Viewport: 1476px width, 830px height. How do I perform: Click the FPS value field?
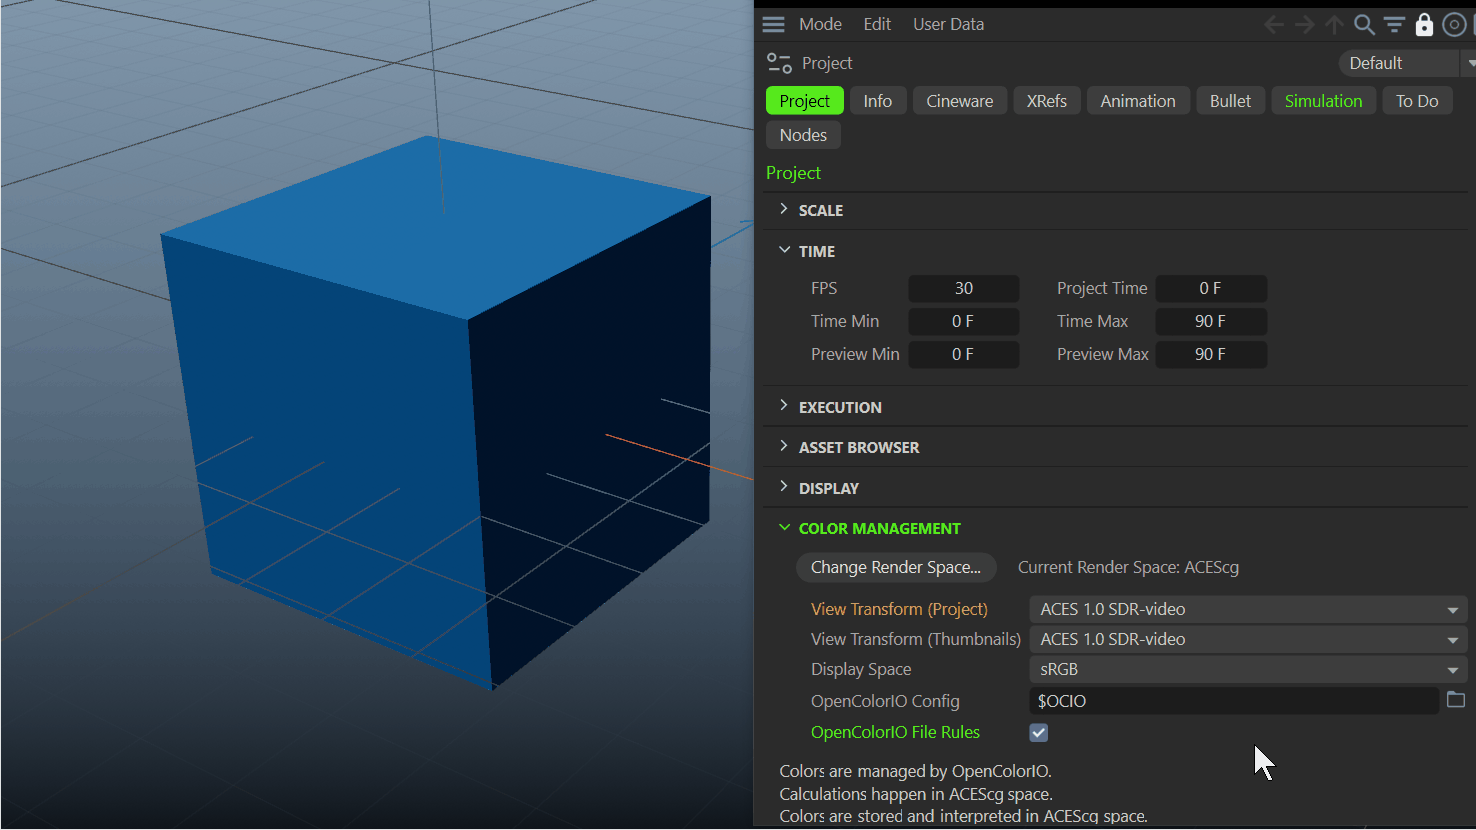pos(963,288)
